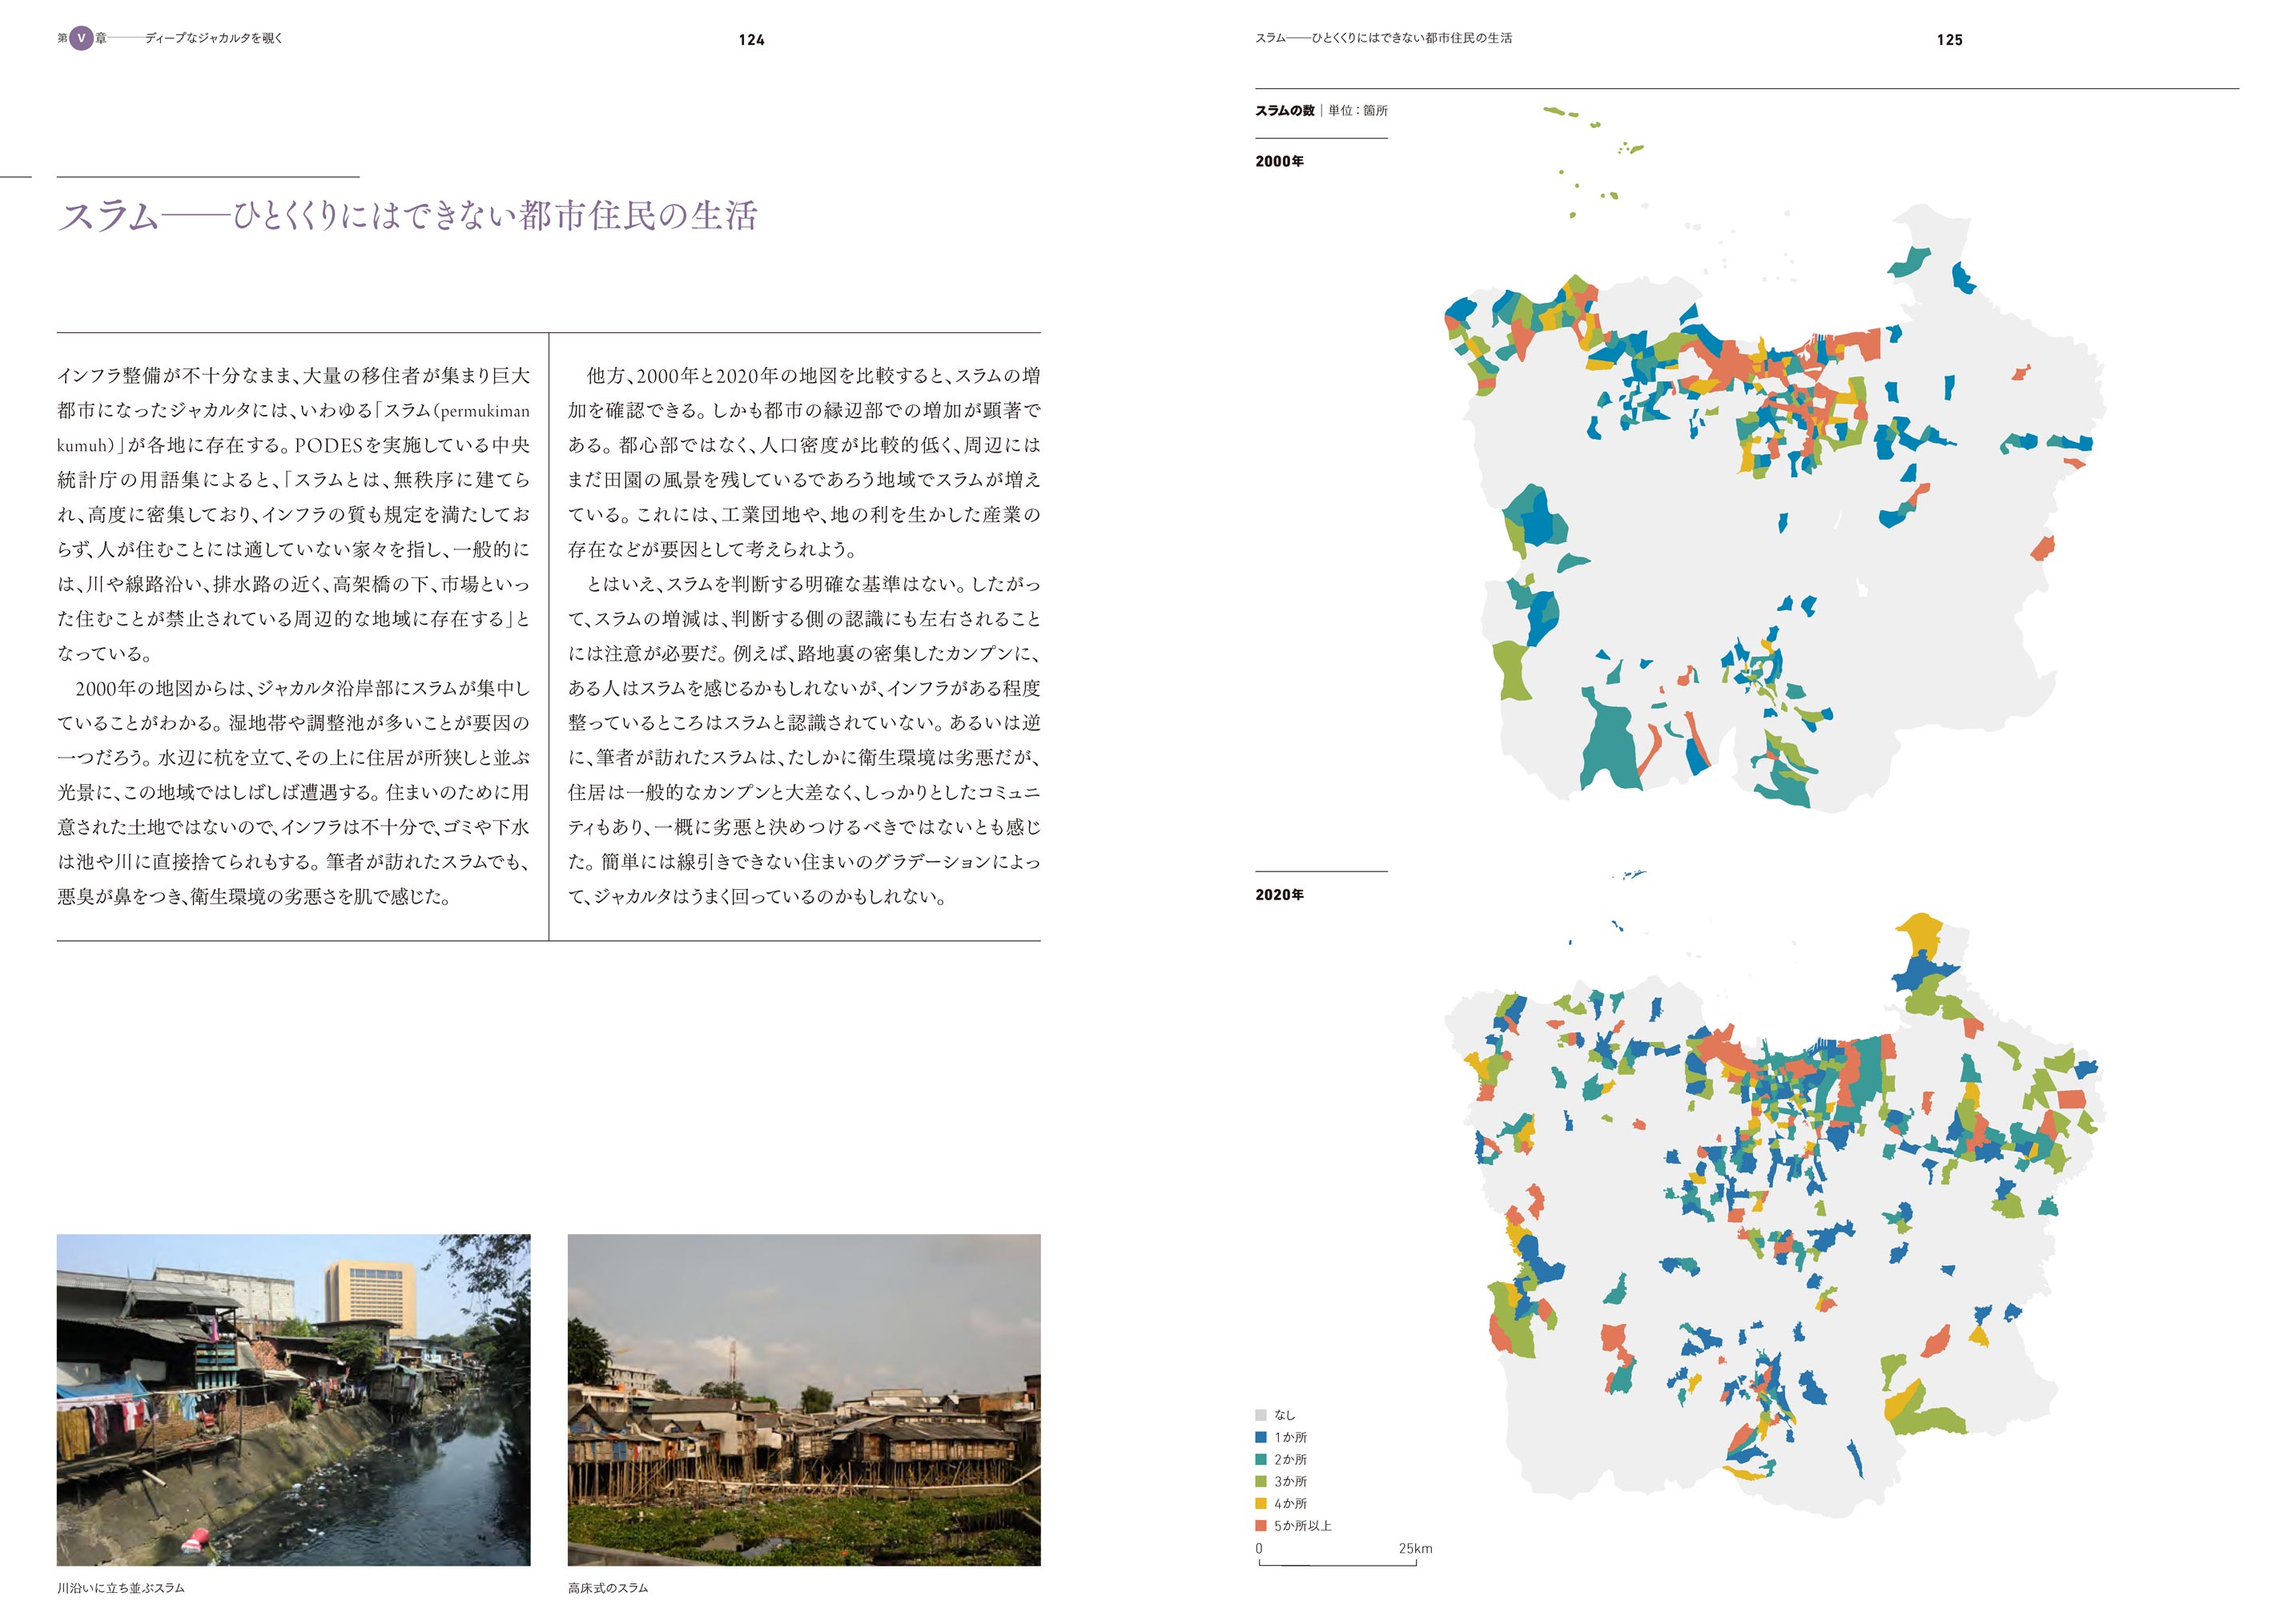Click the scale bar 0 label
This screenshot has height=1621, width=2296.
pos(1259,1549)
